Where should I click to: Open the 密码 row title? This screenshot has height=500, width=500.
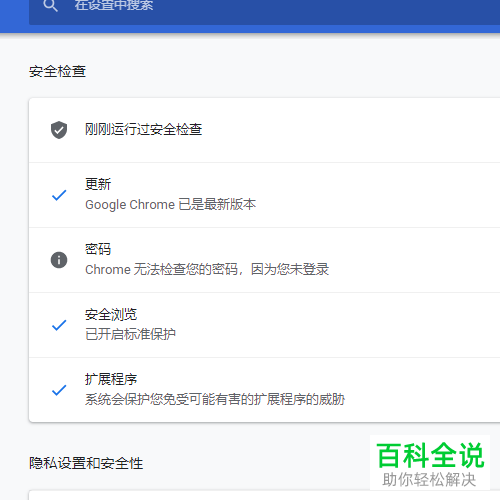tap(98, 249)
